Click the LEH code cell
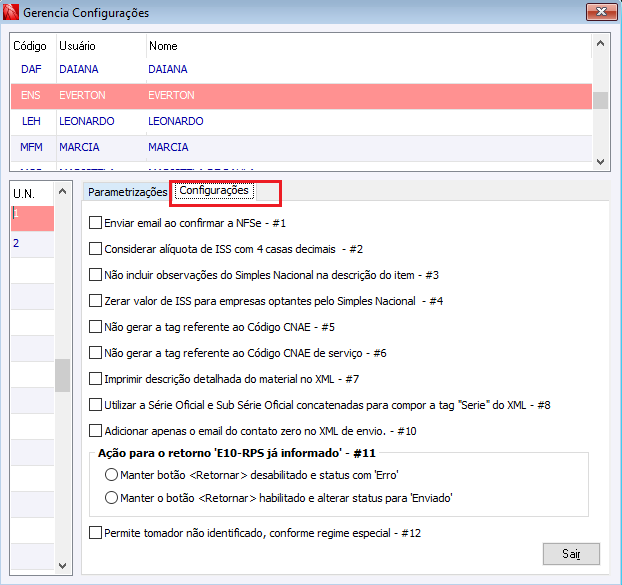The width and height of the screenshot is (622, 585). [x=31, y=121]
